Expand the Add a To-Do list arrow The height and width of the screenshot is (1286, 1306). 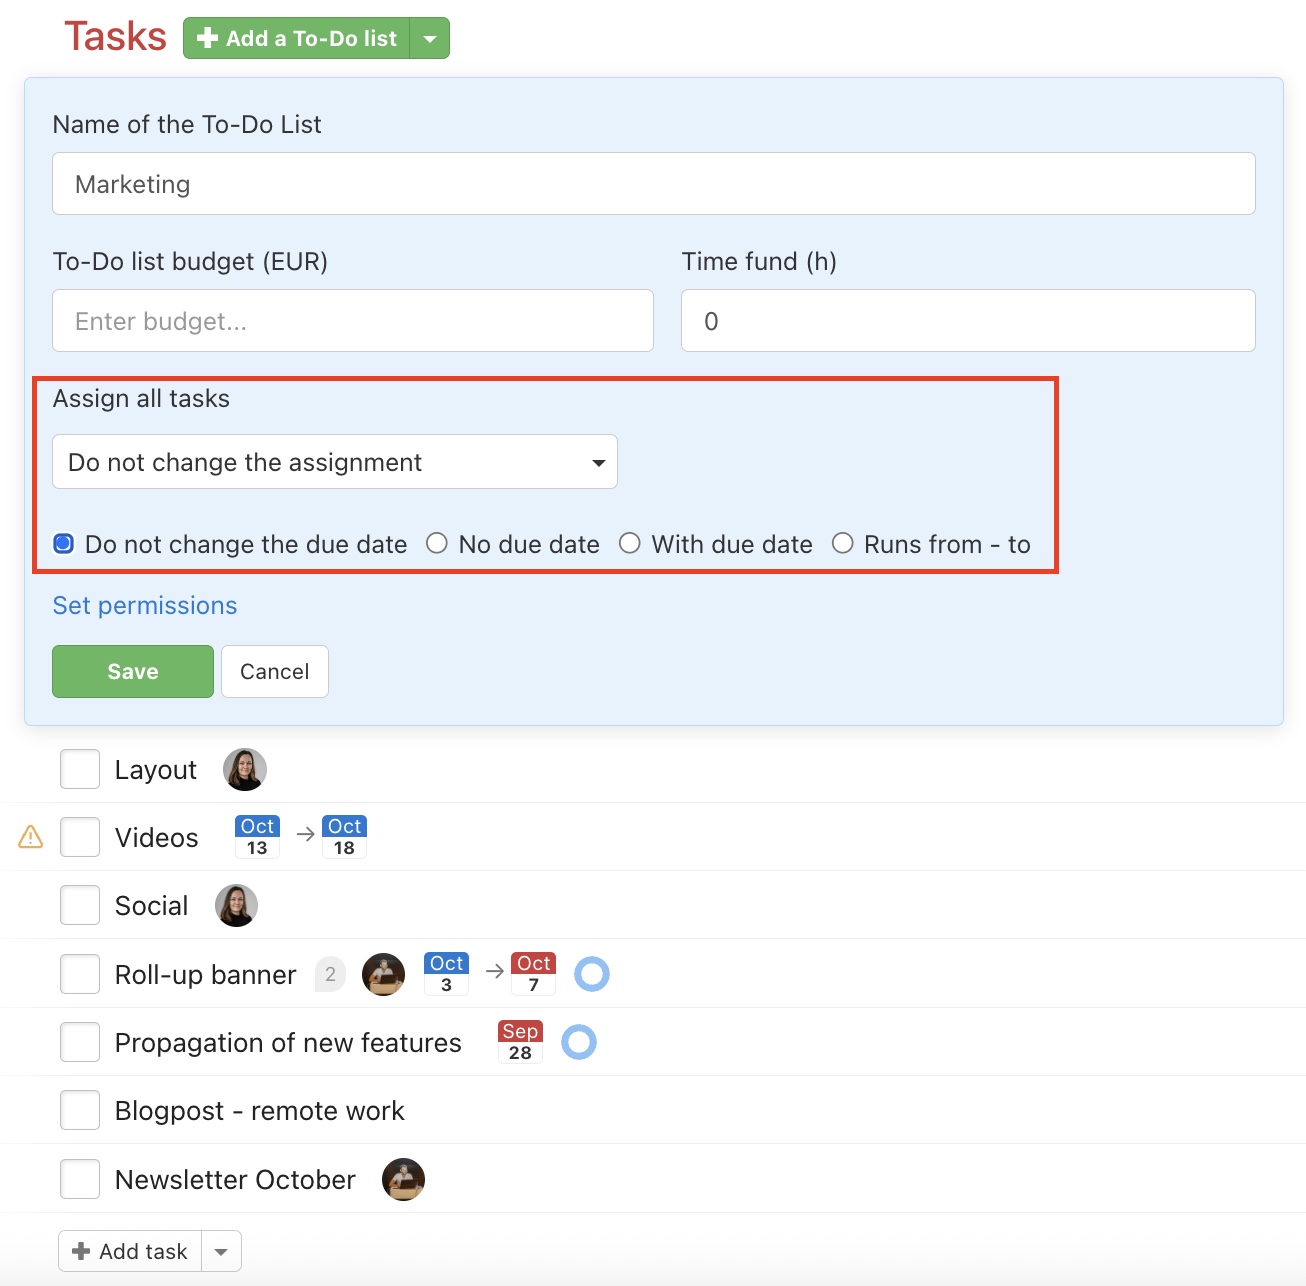[430, 39]
